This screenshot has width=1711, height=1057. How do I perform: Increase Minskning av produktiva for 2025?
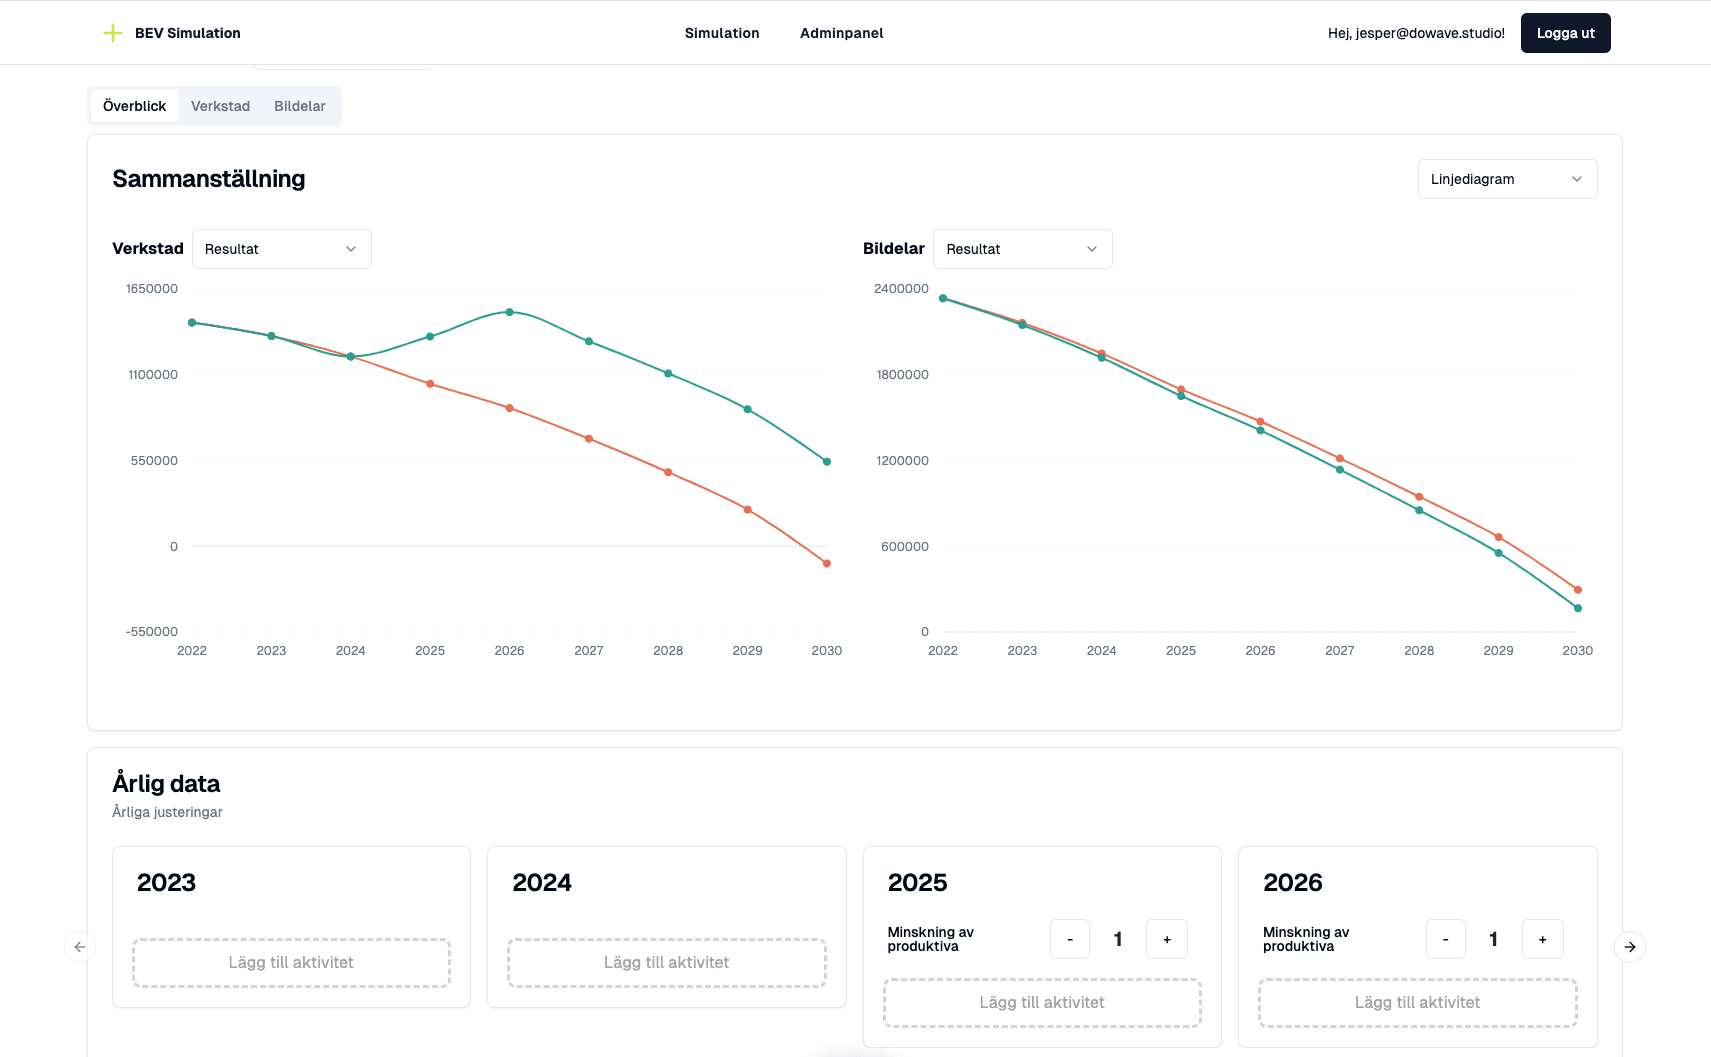pyautogui.click(x=1166, y=939)
